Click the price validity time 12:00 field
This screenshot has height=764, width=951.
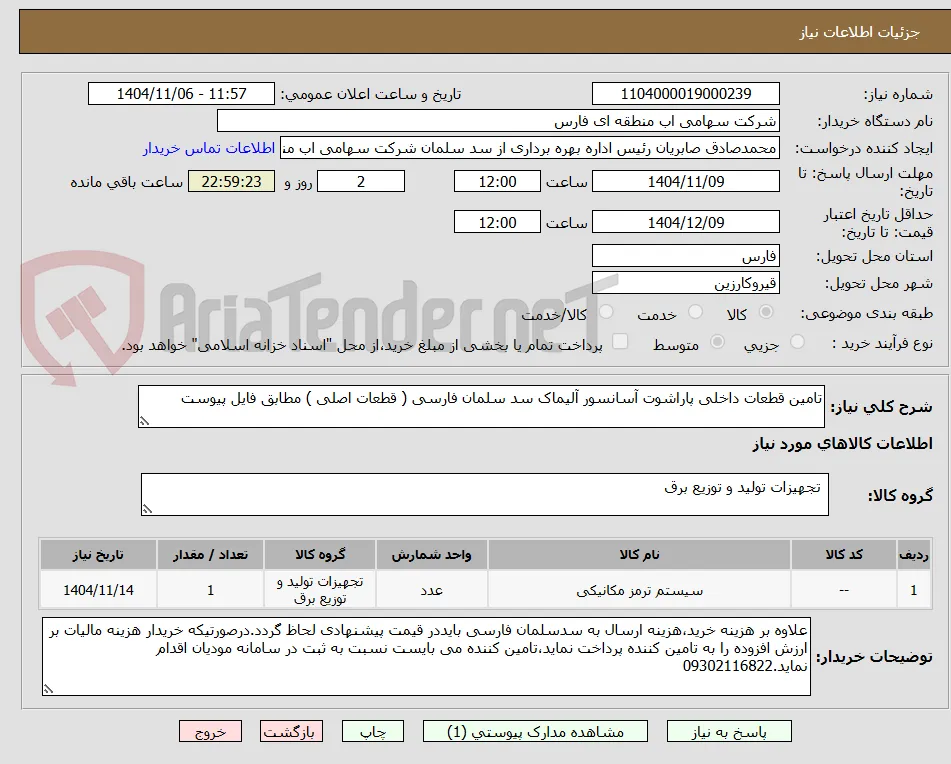(497, 222)
